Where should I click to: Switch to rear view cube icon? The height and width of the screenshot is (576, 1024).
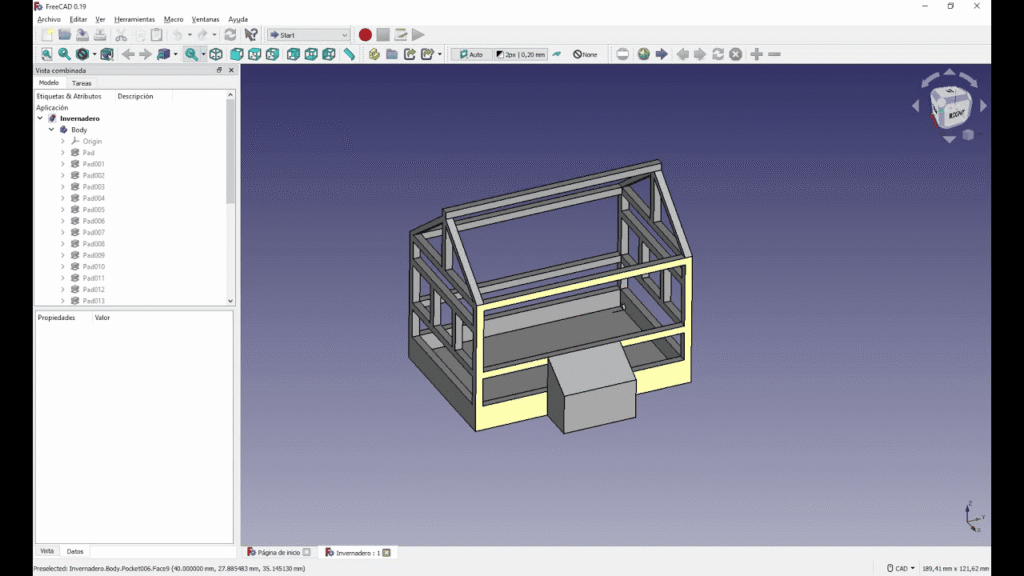[293, 54]
